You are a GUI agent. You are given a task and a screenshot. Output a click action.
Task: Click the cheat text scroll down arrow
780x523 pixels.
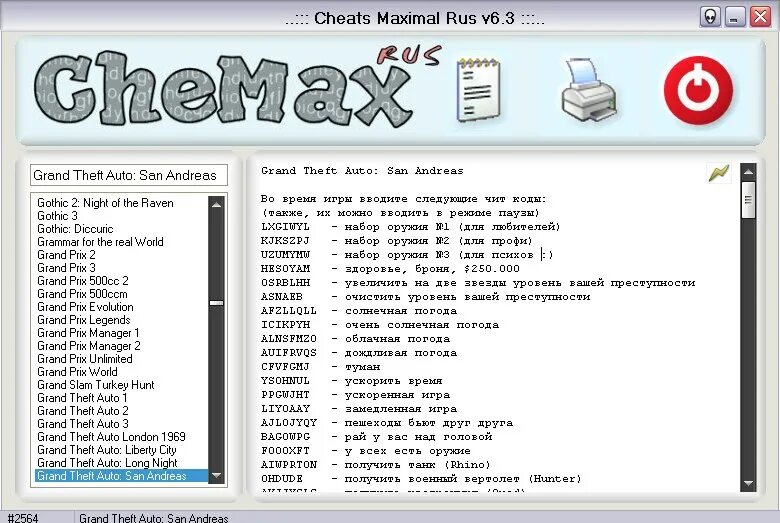(x=748, y=483)
